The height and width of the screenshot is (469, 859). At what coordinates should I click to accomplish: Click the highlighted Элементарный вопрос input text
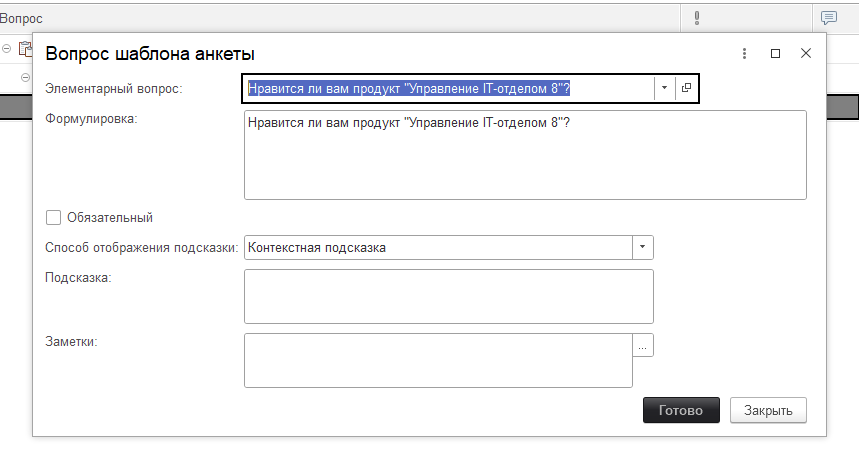410,89
